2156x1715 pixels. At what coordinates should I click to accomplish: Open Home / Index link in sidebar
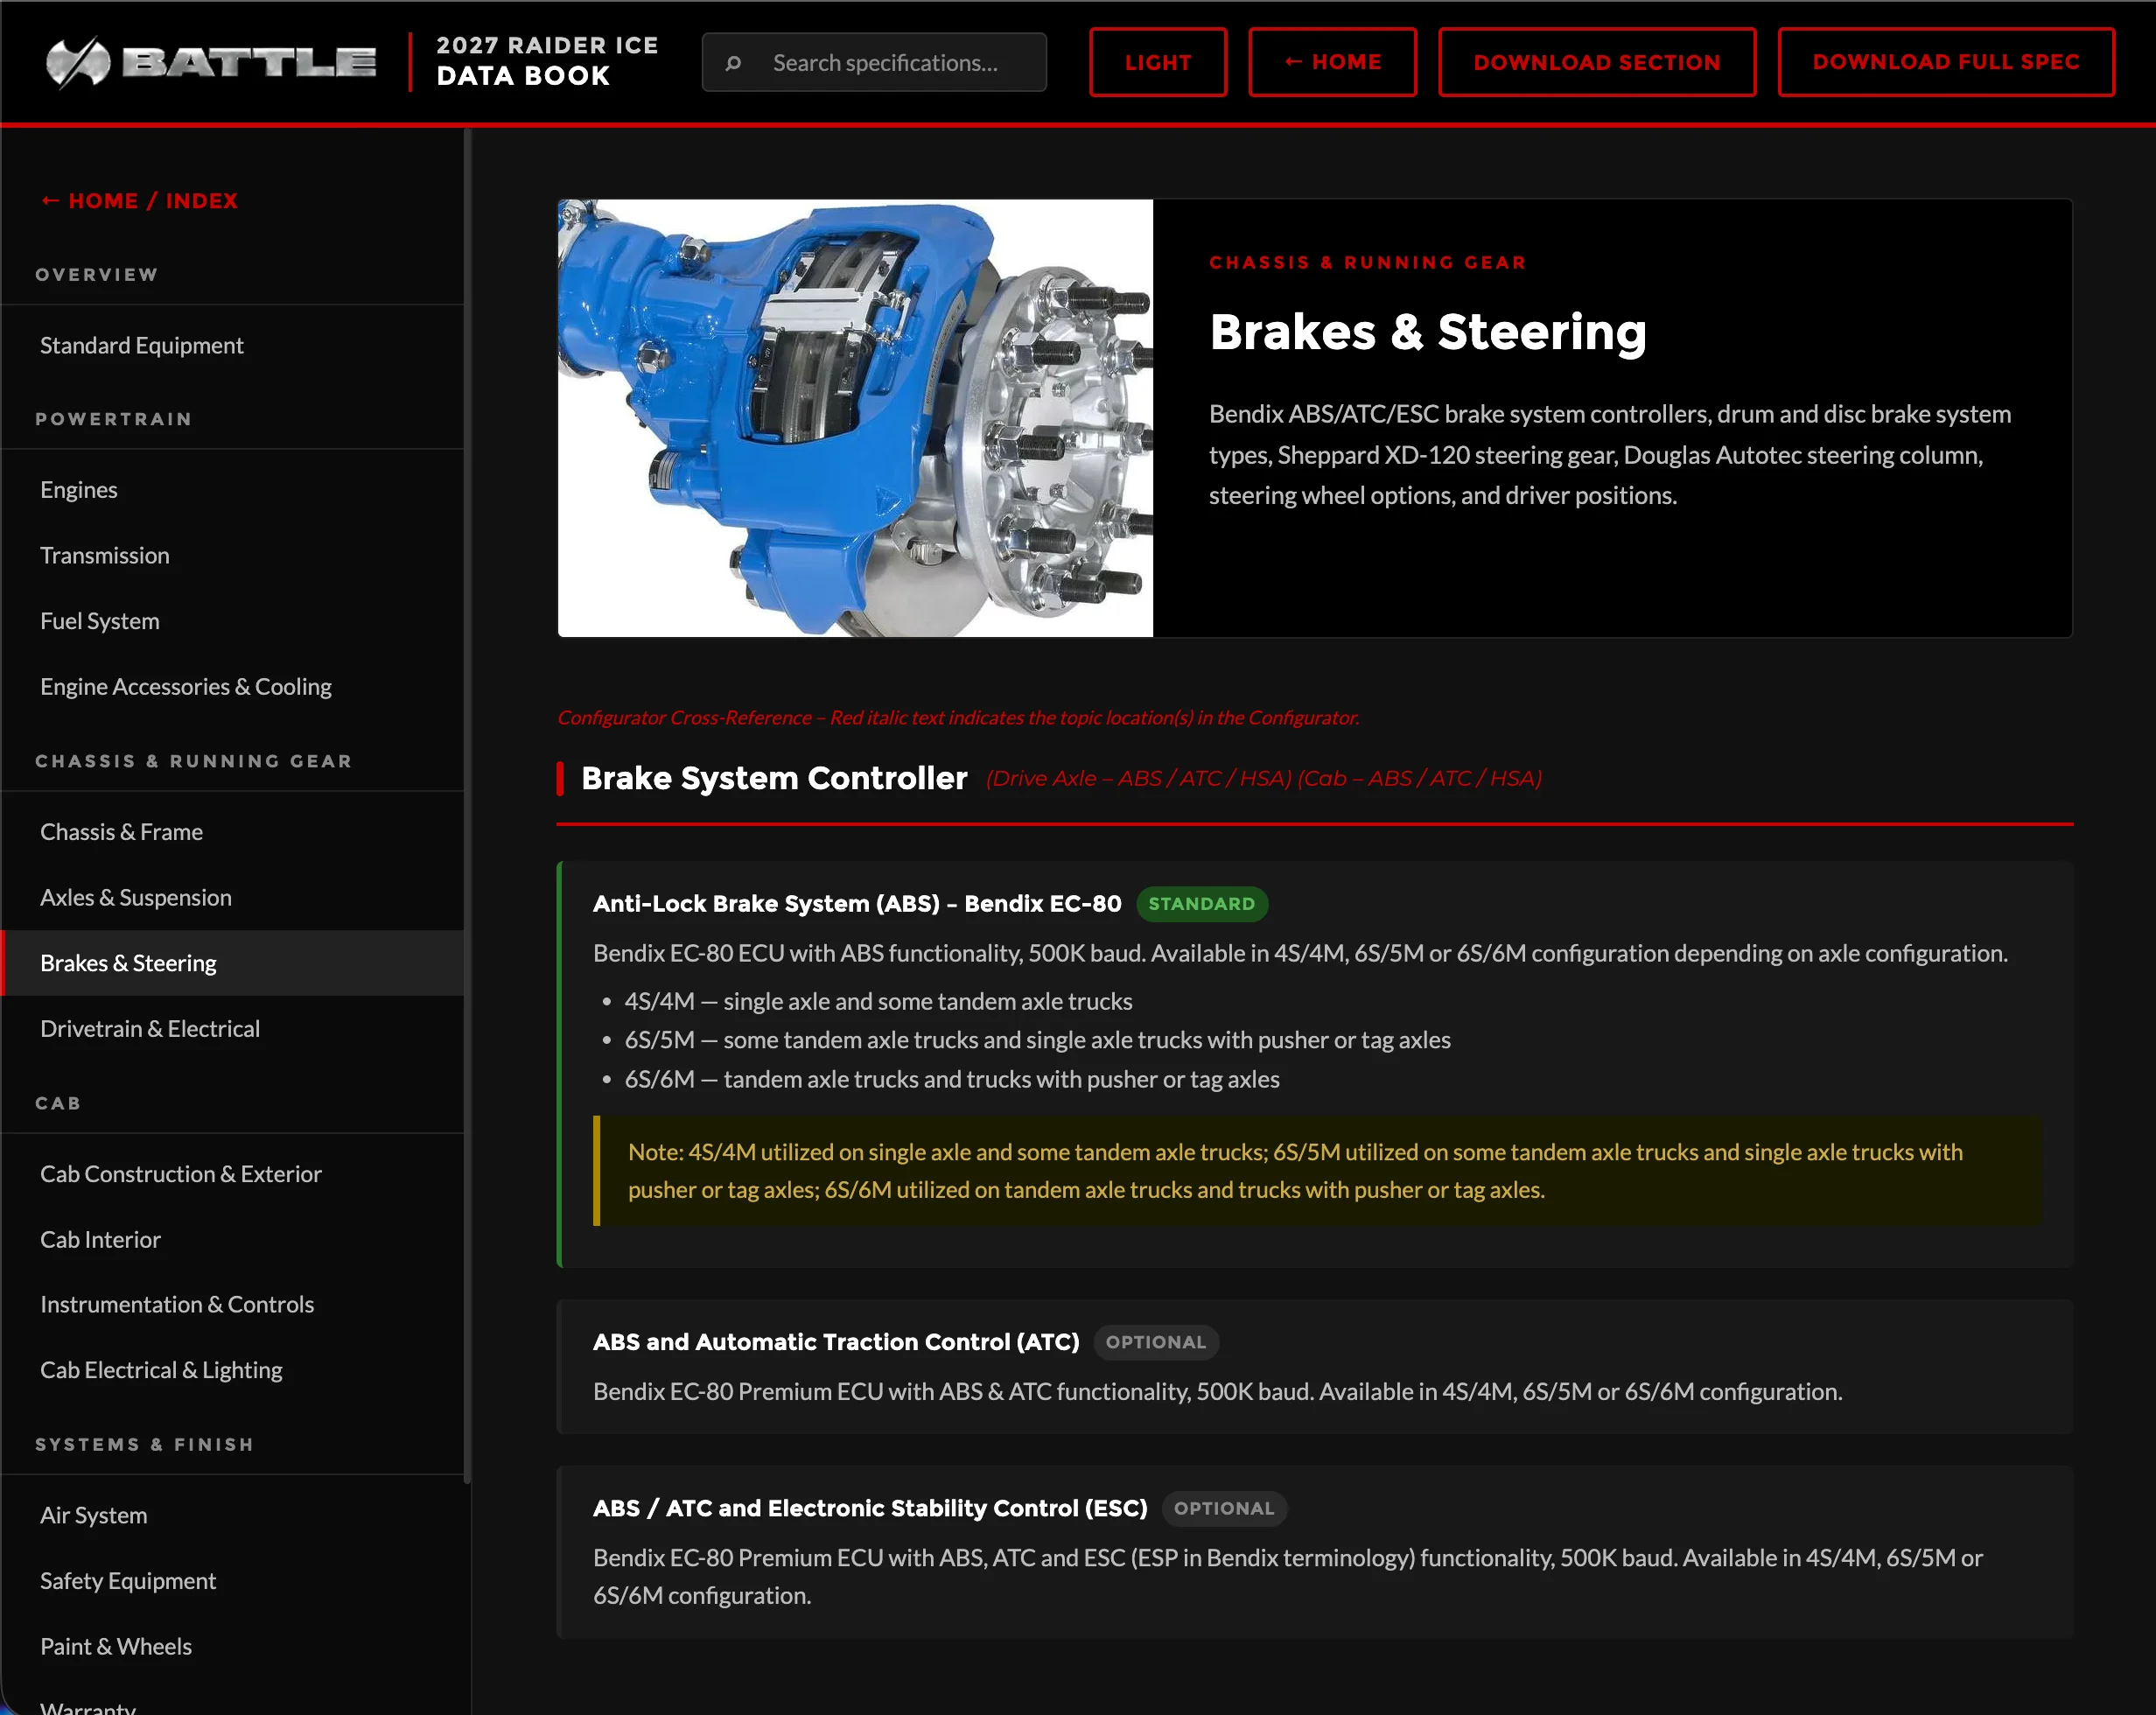click(139, 201)
